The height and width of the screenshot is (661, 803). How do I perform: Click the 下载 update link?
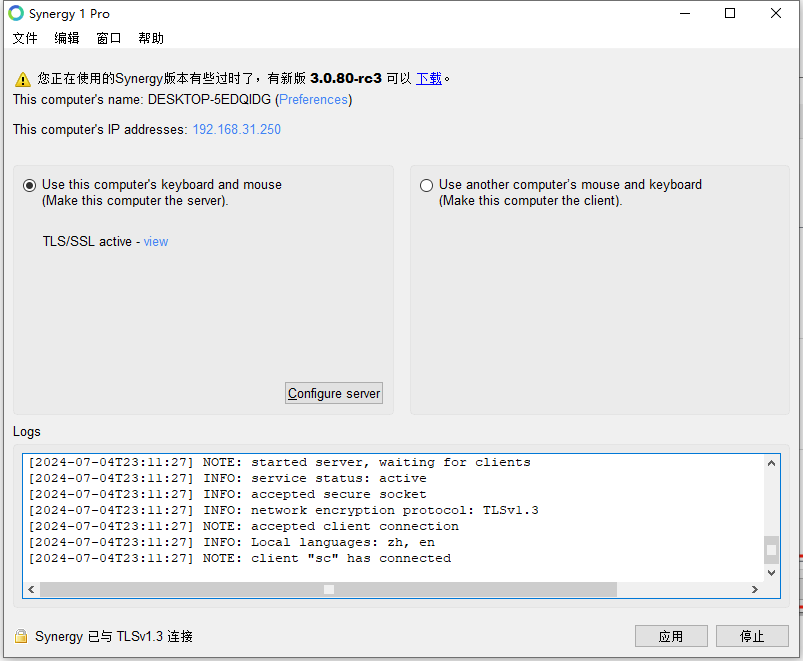(429, 78)
